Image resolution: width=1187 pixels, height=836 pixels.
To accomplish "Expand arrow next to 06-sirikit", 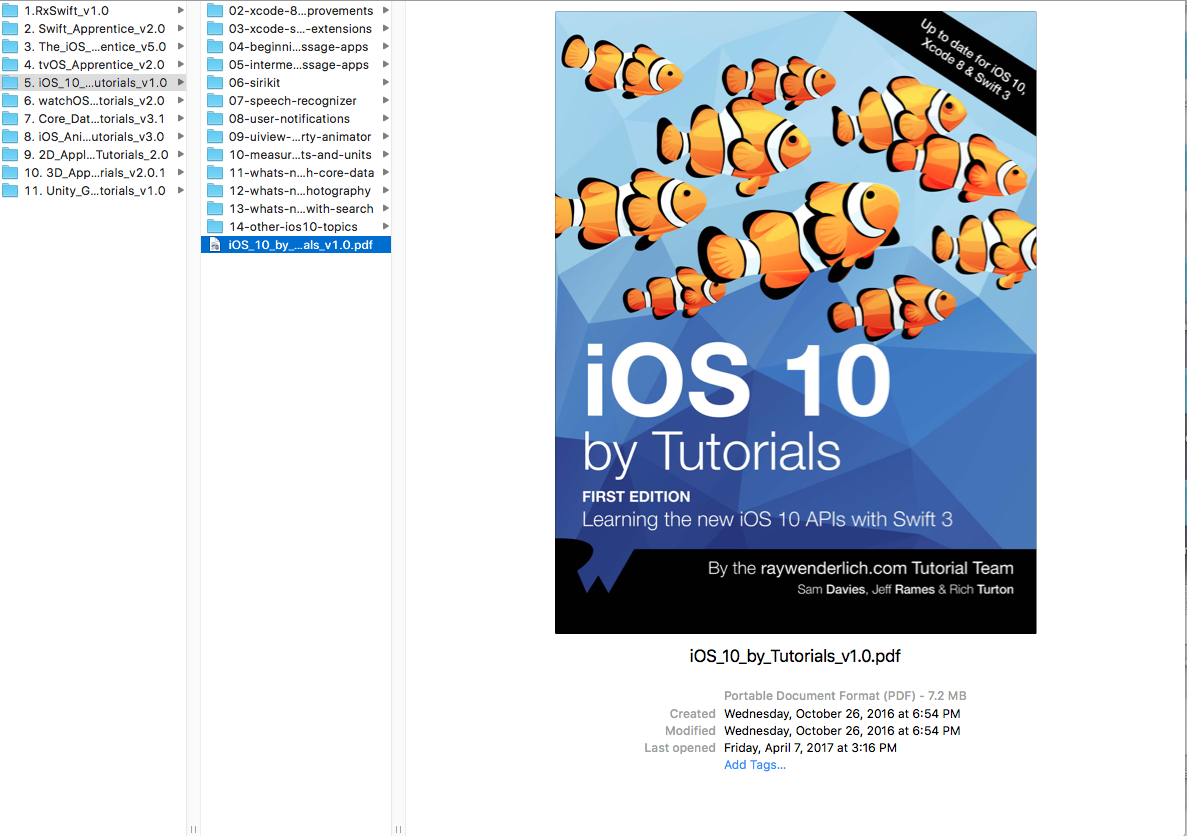I will 386,83.
